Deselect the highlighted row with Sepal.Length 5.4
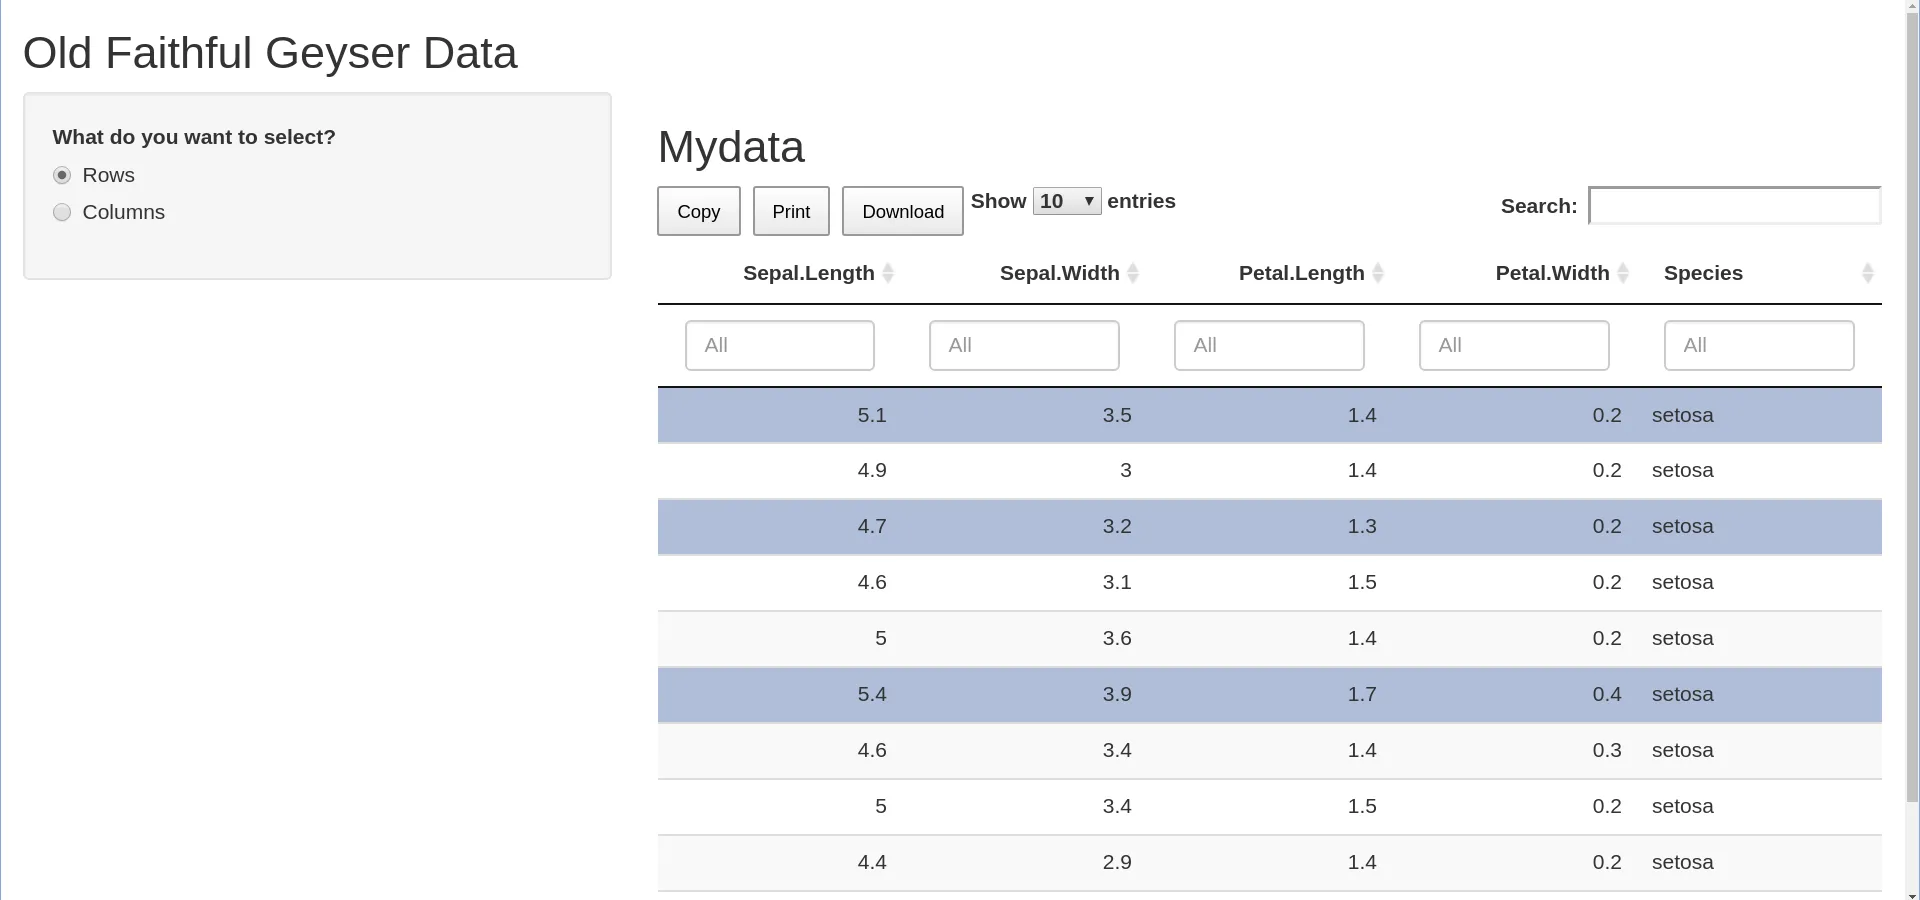 pyautogui.click(x=1268, y=695)
